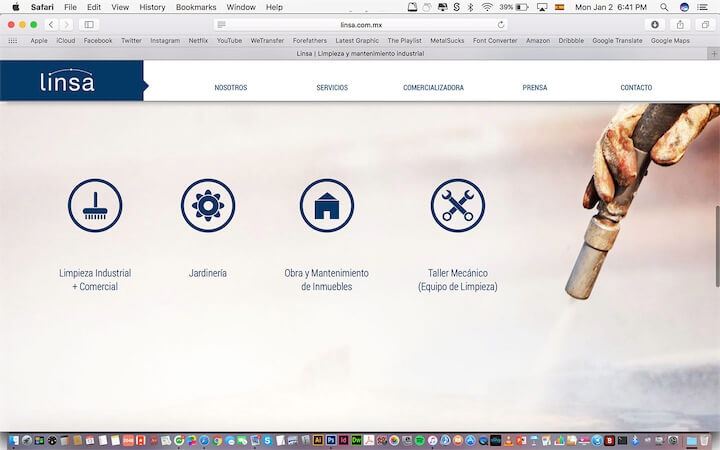Go to the CONTACTO page
Image resolution: width=720 pixels, height=450 pixels.
(636, 88)
